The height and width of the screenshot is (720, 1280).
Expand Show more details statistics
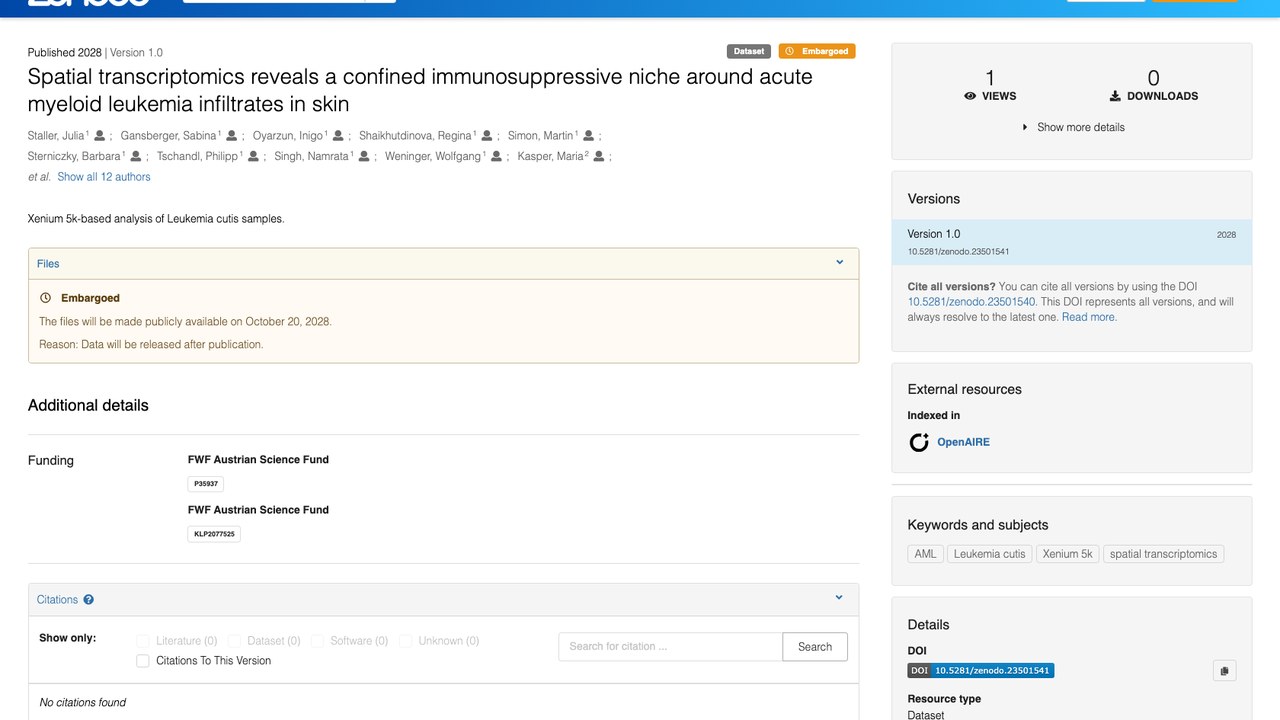(x=1072, y=127)
